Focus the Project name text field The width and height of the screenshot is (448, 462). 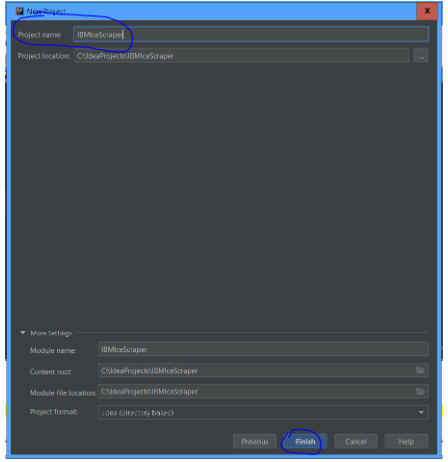[x=251, y=34]
